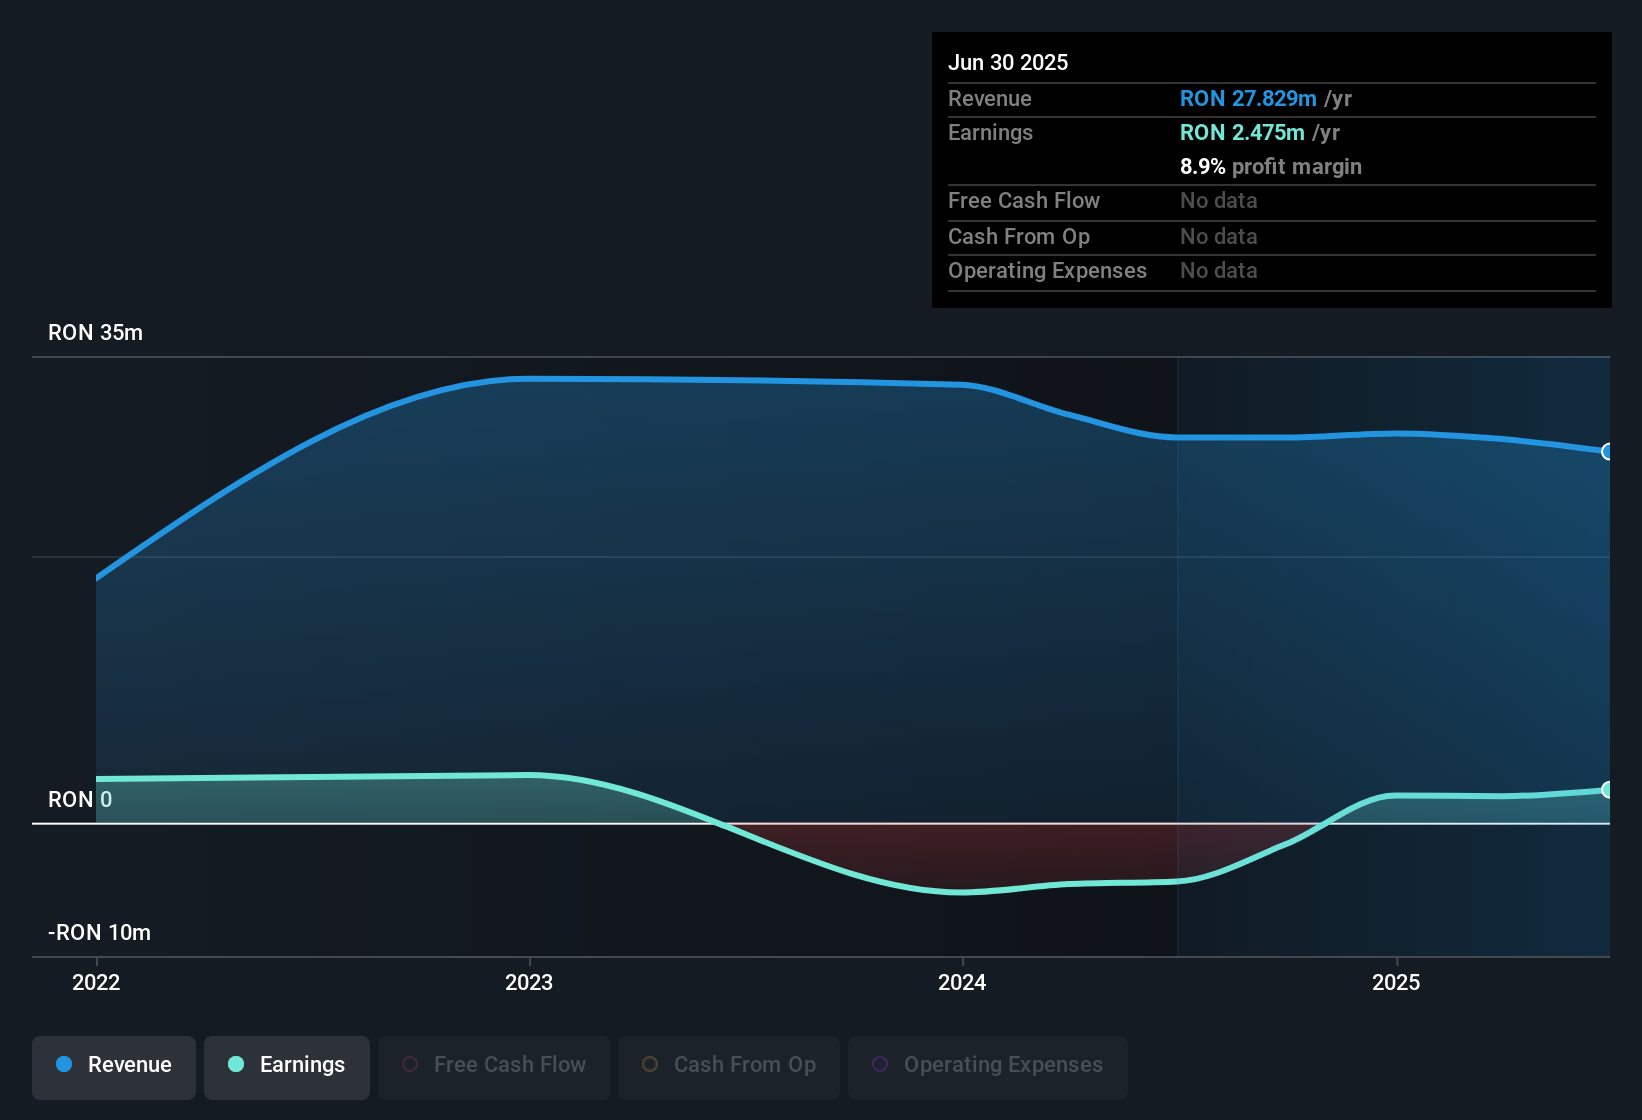
Task: Click the Jun 30 2025 tooltip date
Action: [1008, 62]
